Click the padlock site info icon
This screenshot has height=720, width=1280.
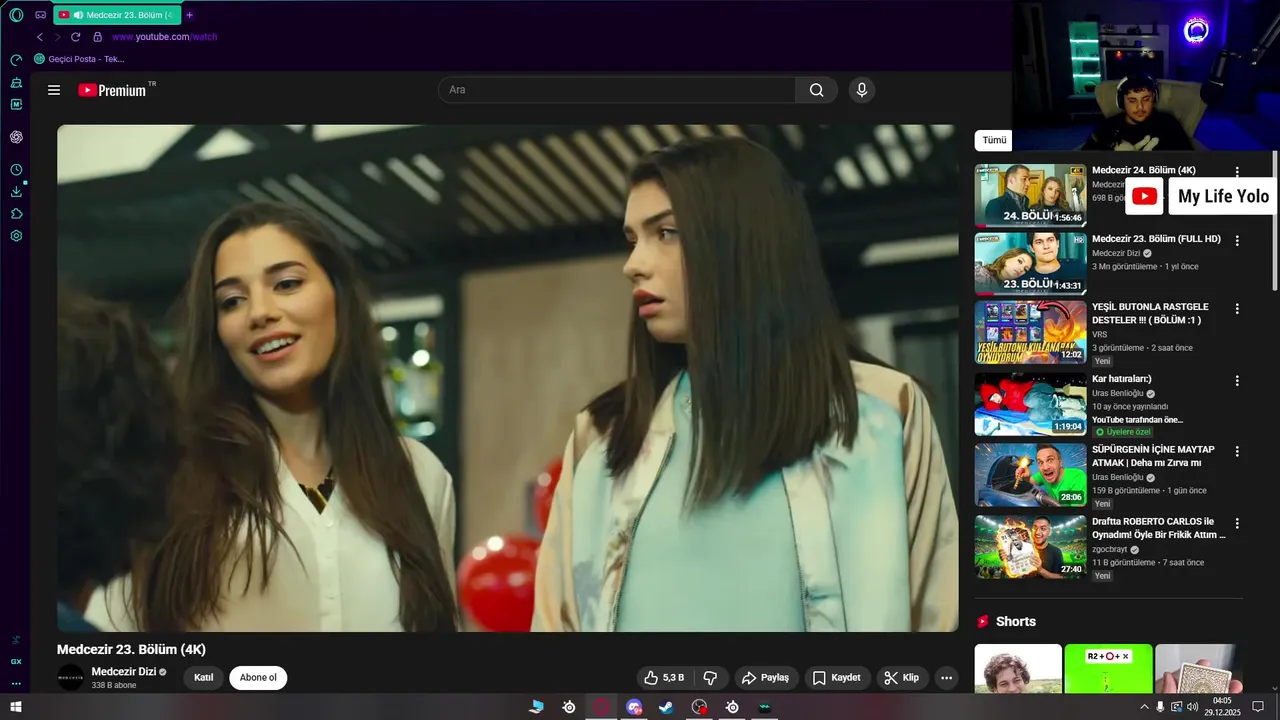pos(97,37)
